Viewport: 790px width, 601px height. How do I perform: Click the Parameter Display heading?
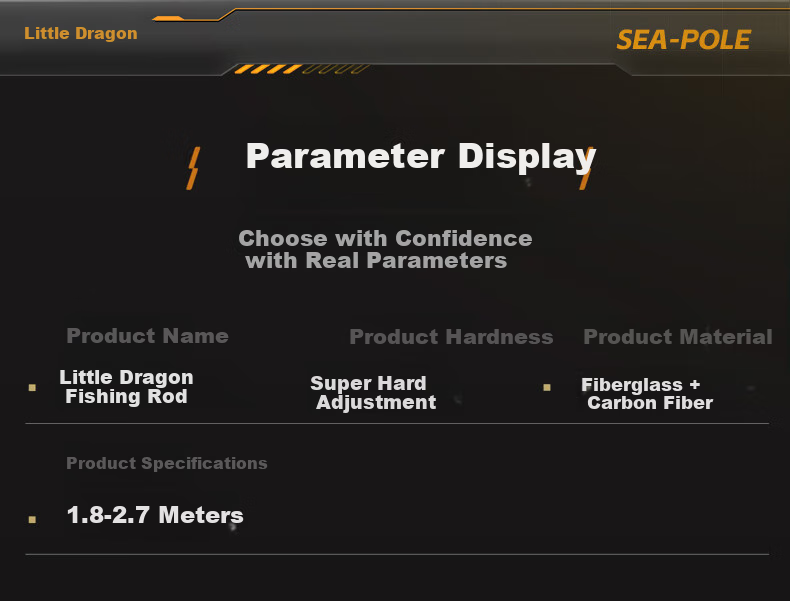pos(421,156)
